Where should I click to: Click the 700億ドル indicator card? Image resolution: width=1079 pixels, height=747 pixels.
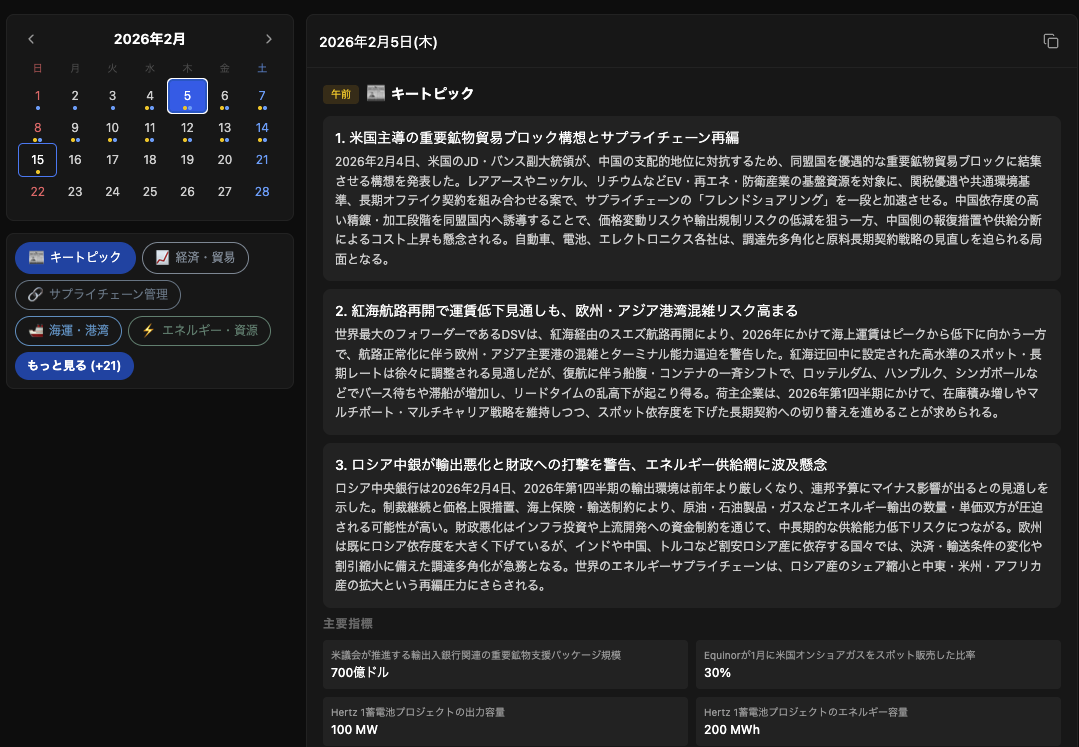pos(505,664)
